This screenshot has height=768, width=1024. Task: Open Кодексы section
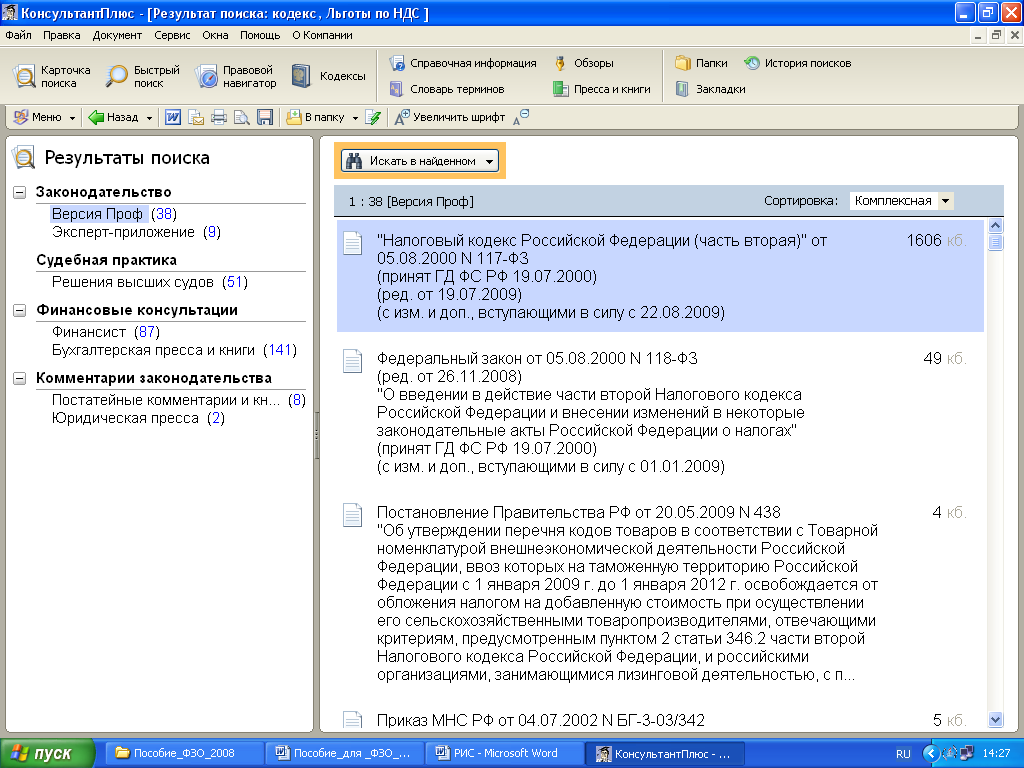tap(328, 76)
